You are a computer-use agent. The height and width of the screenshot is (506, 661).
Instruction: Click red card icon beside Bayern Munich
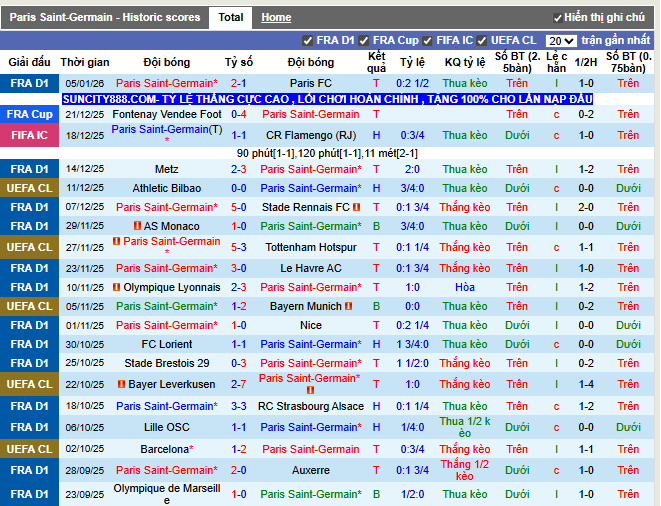tap(349, 306)
